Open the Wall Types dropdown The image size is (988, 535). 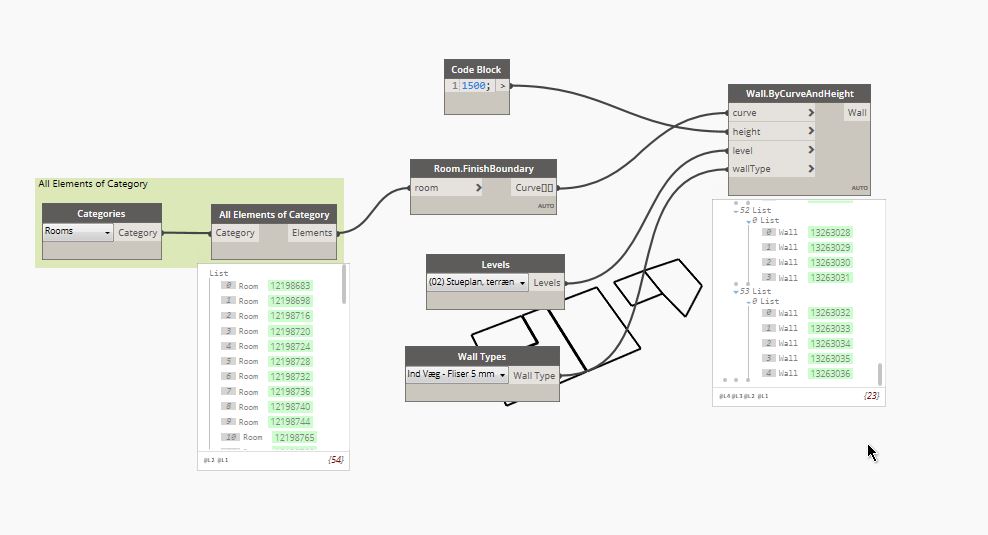[x=456, y=374]
